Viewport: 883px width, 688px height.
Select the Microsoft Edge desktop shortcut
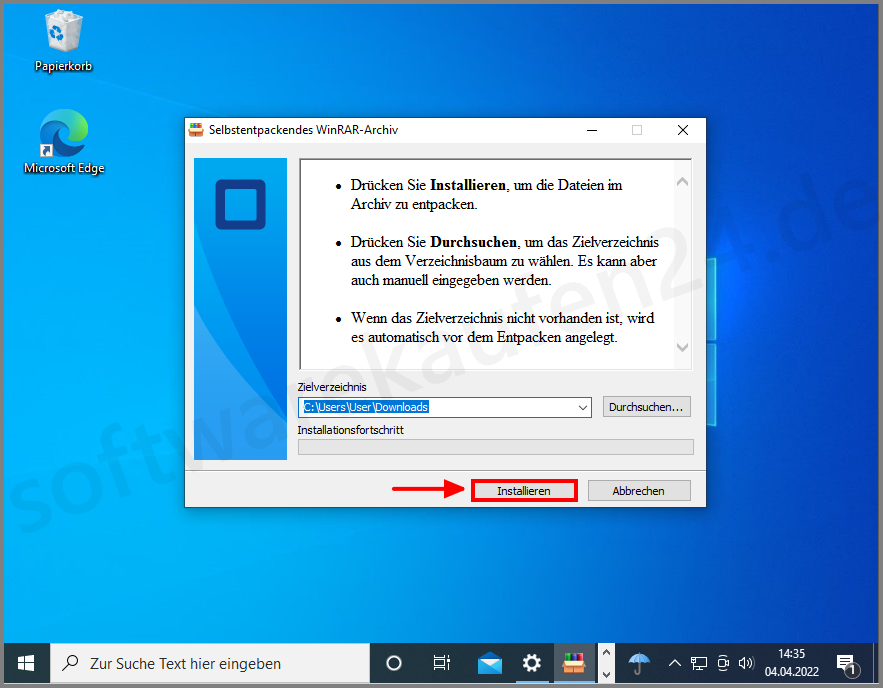click(64, 142)
